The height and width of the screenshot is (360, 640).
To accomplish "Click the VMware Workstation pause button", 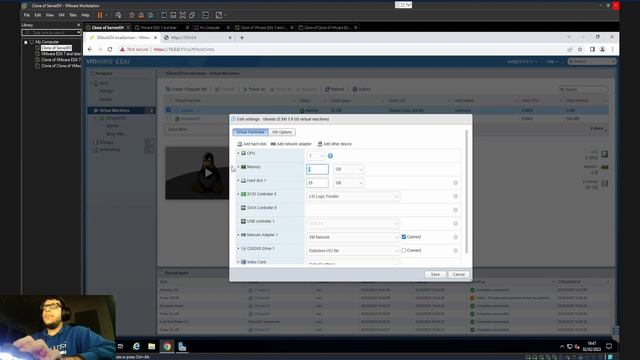I will pyautogui.click(x=100, y=15).
